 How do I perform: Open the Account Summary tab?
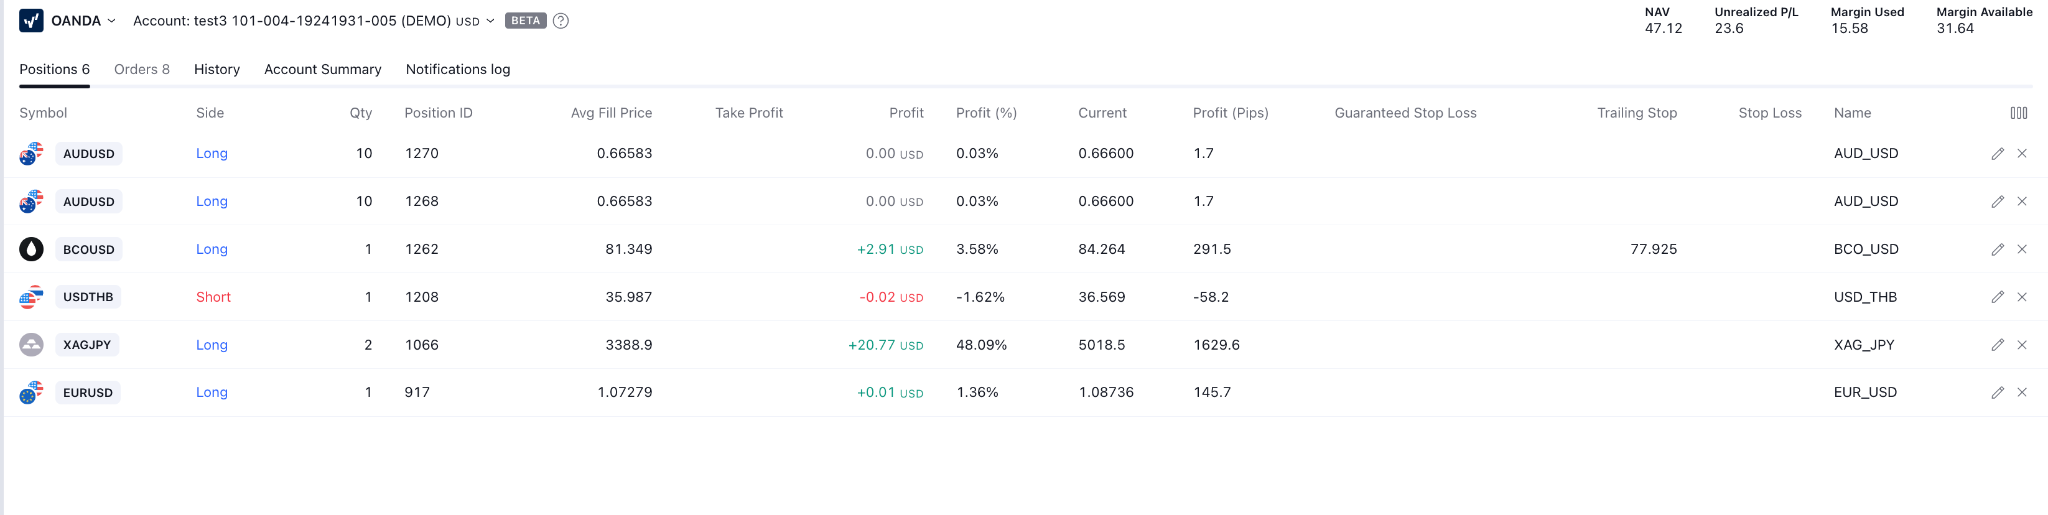point(323,69)
